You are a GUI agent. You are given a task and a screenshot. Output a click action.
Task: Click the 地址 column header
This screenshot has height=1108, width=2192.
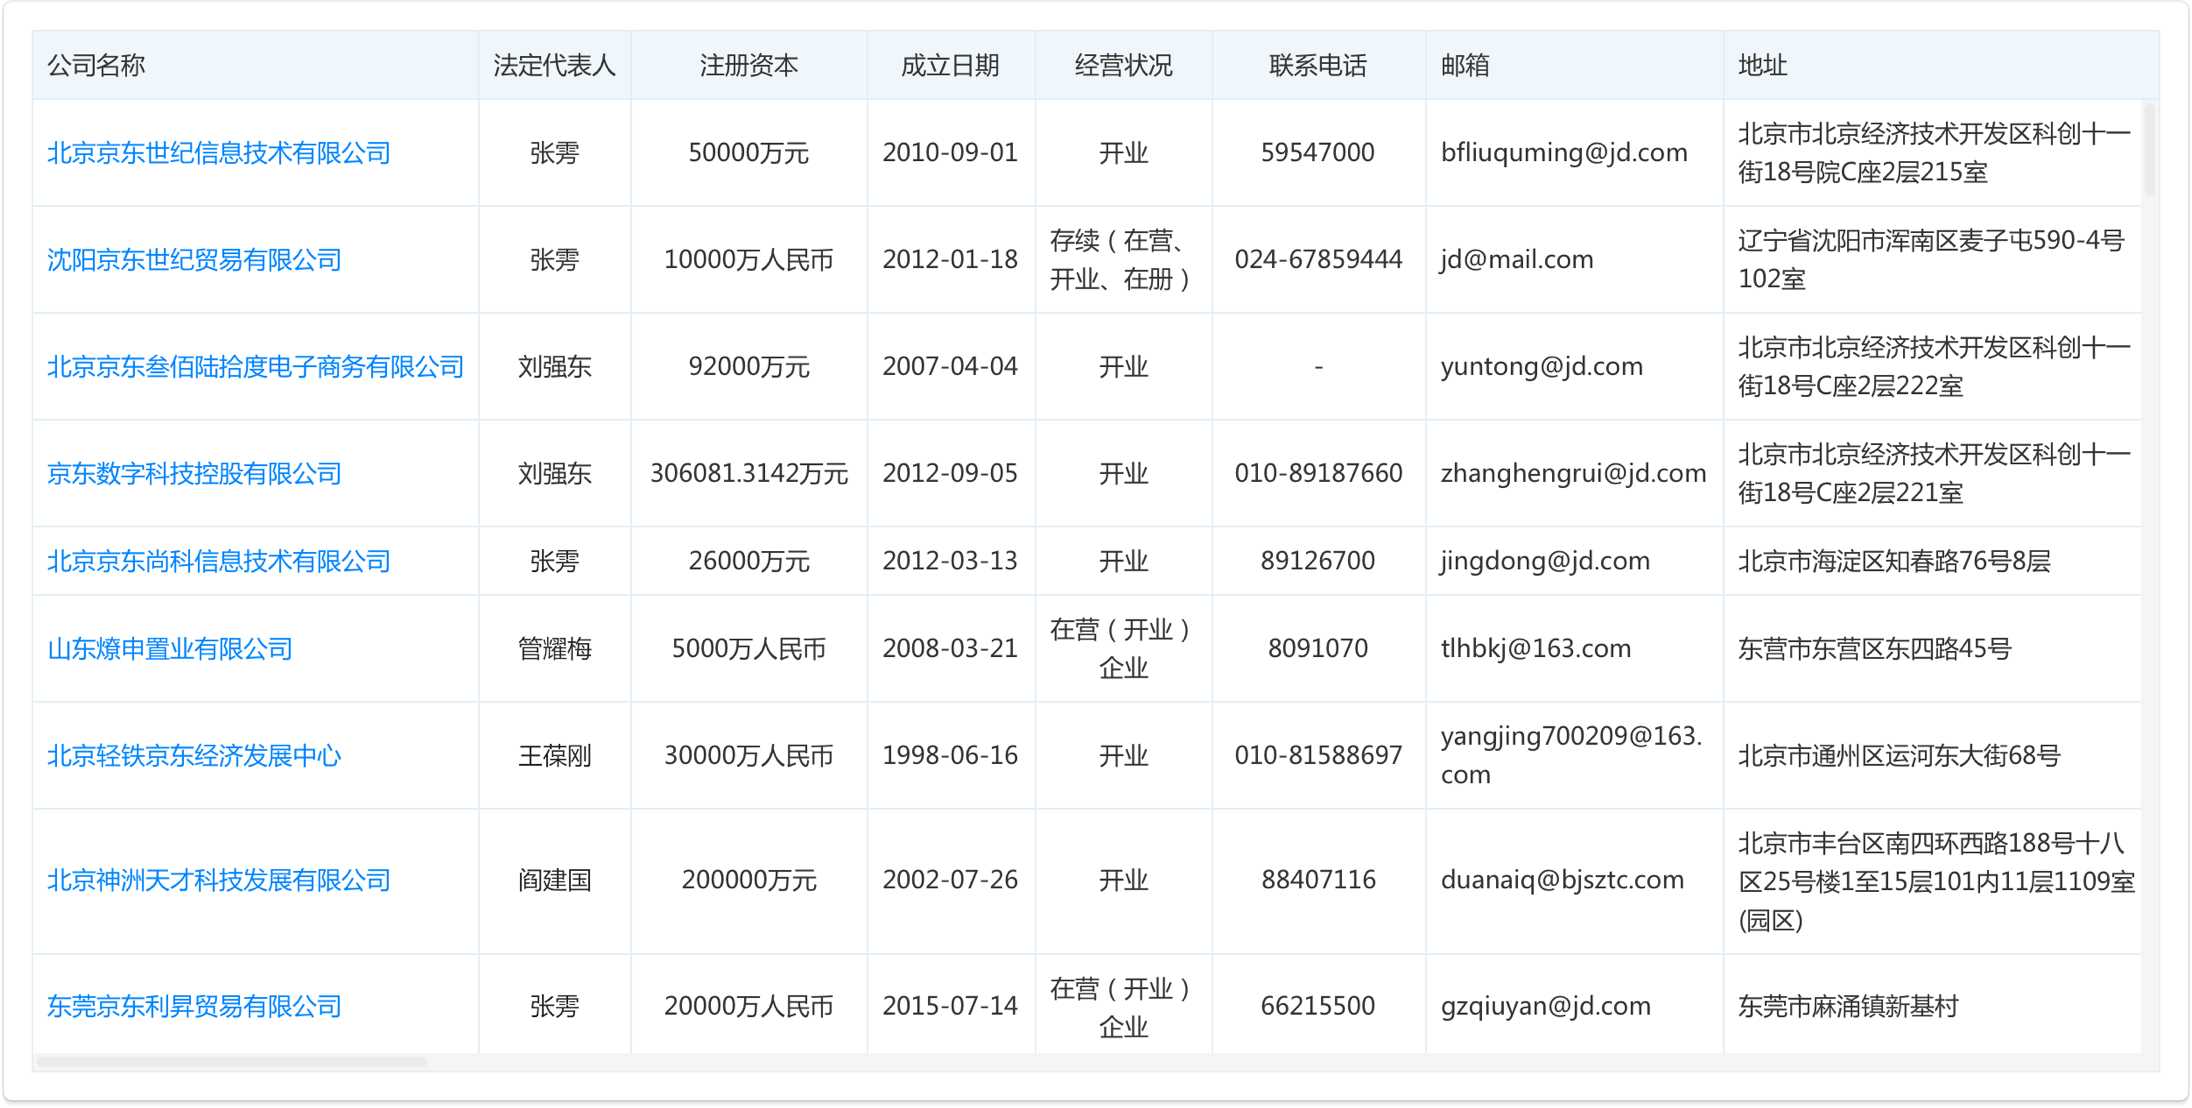1762,66
